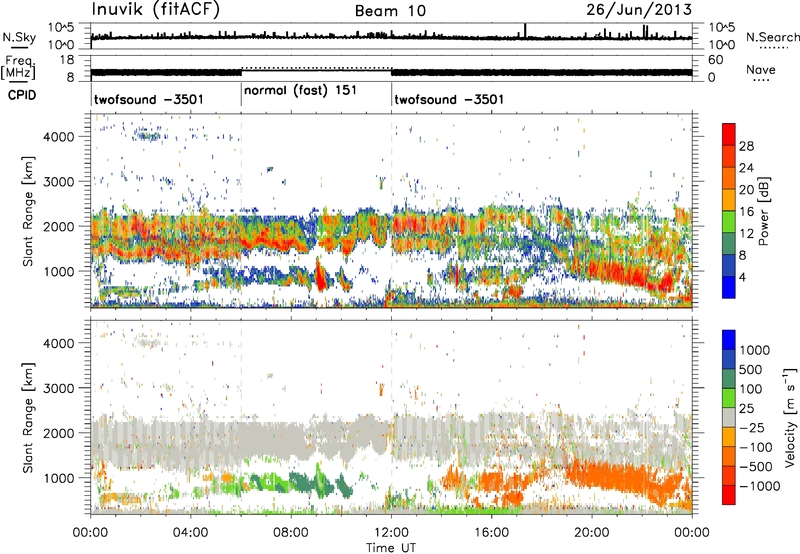Click the 'Nave' legend label

tap(761, 70)
